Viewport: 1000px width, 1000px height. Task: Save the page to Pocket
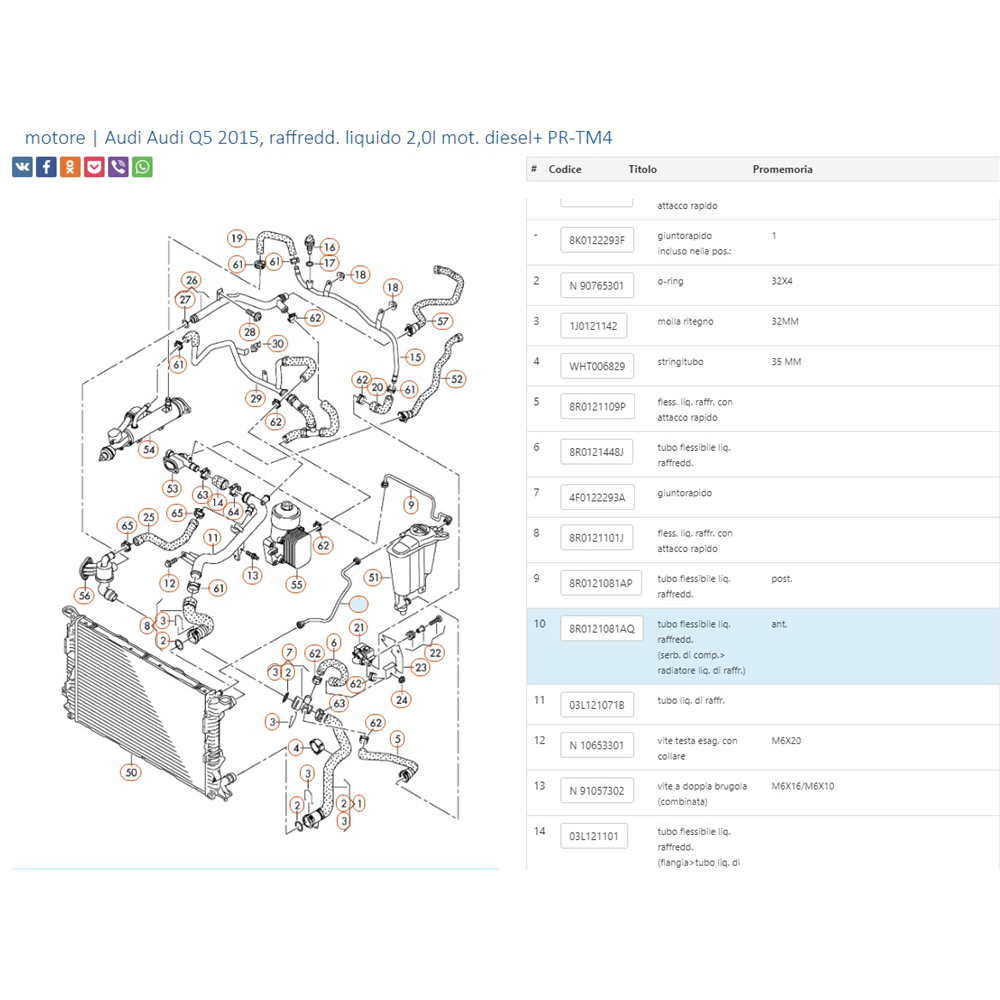[x=94, y=167]
